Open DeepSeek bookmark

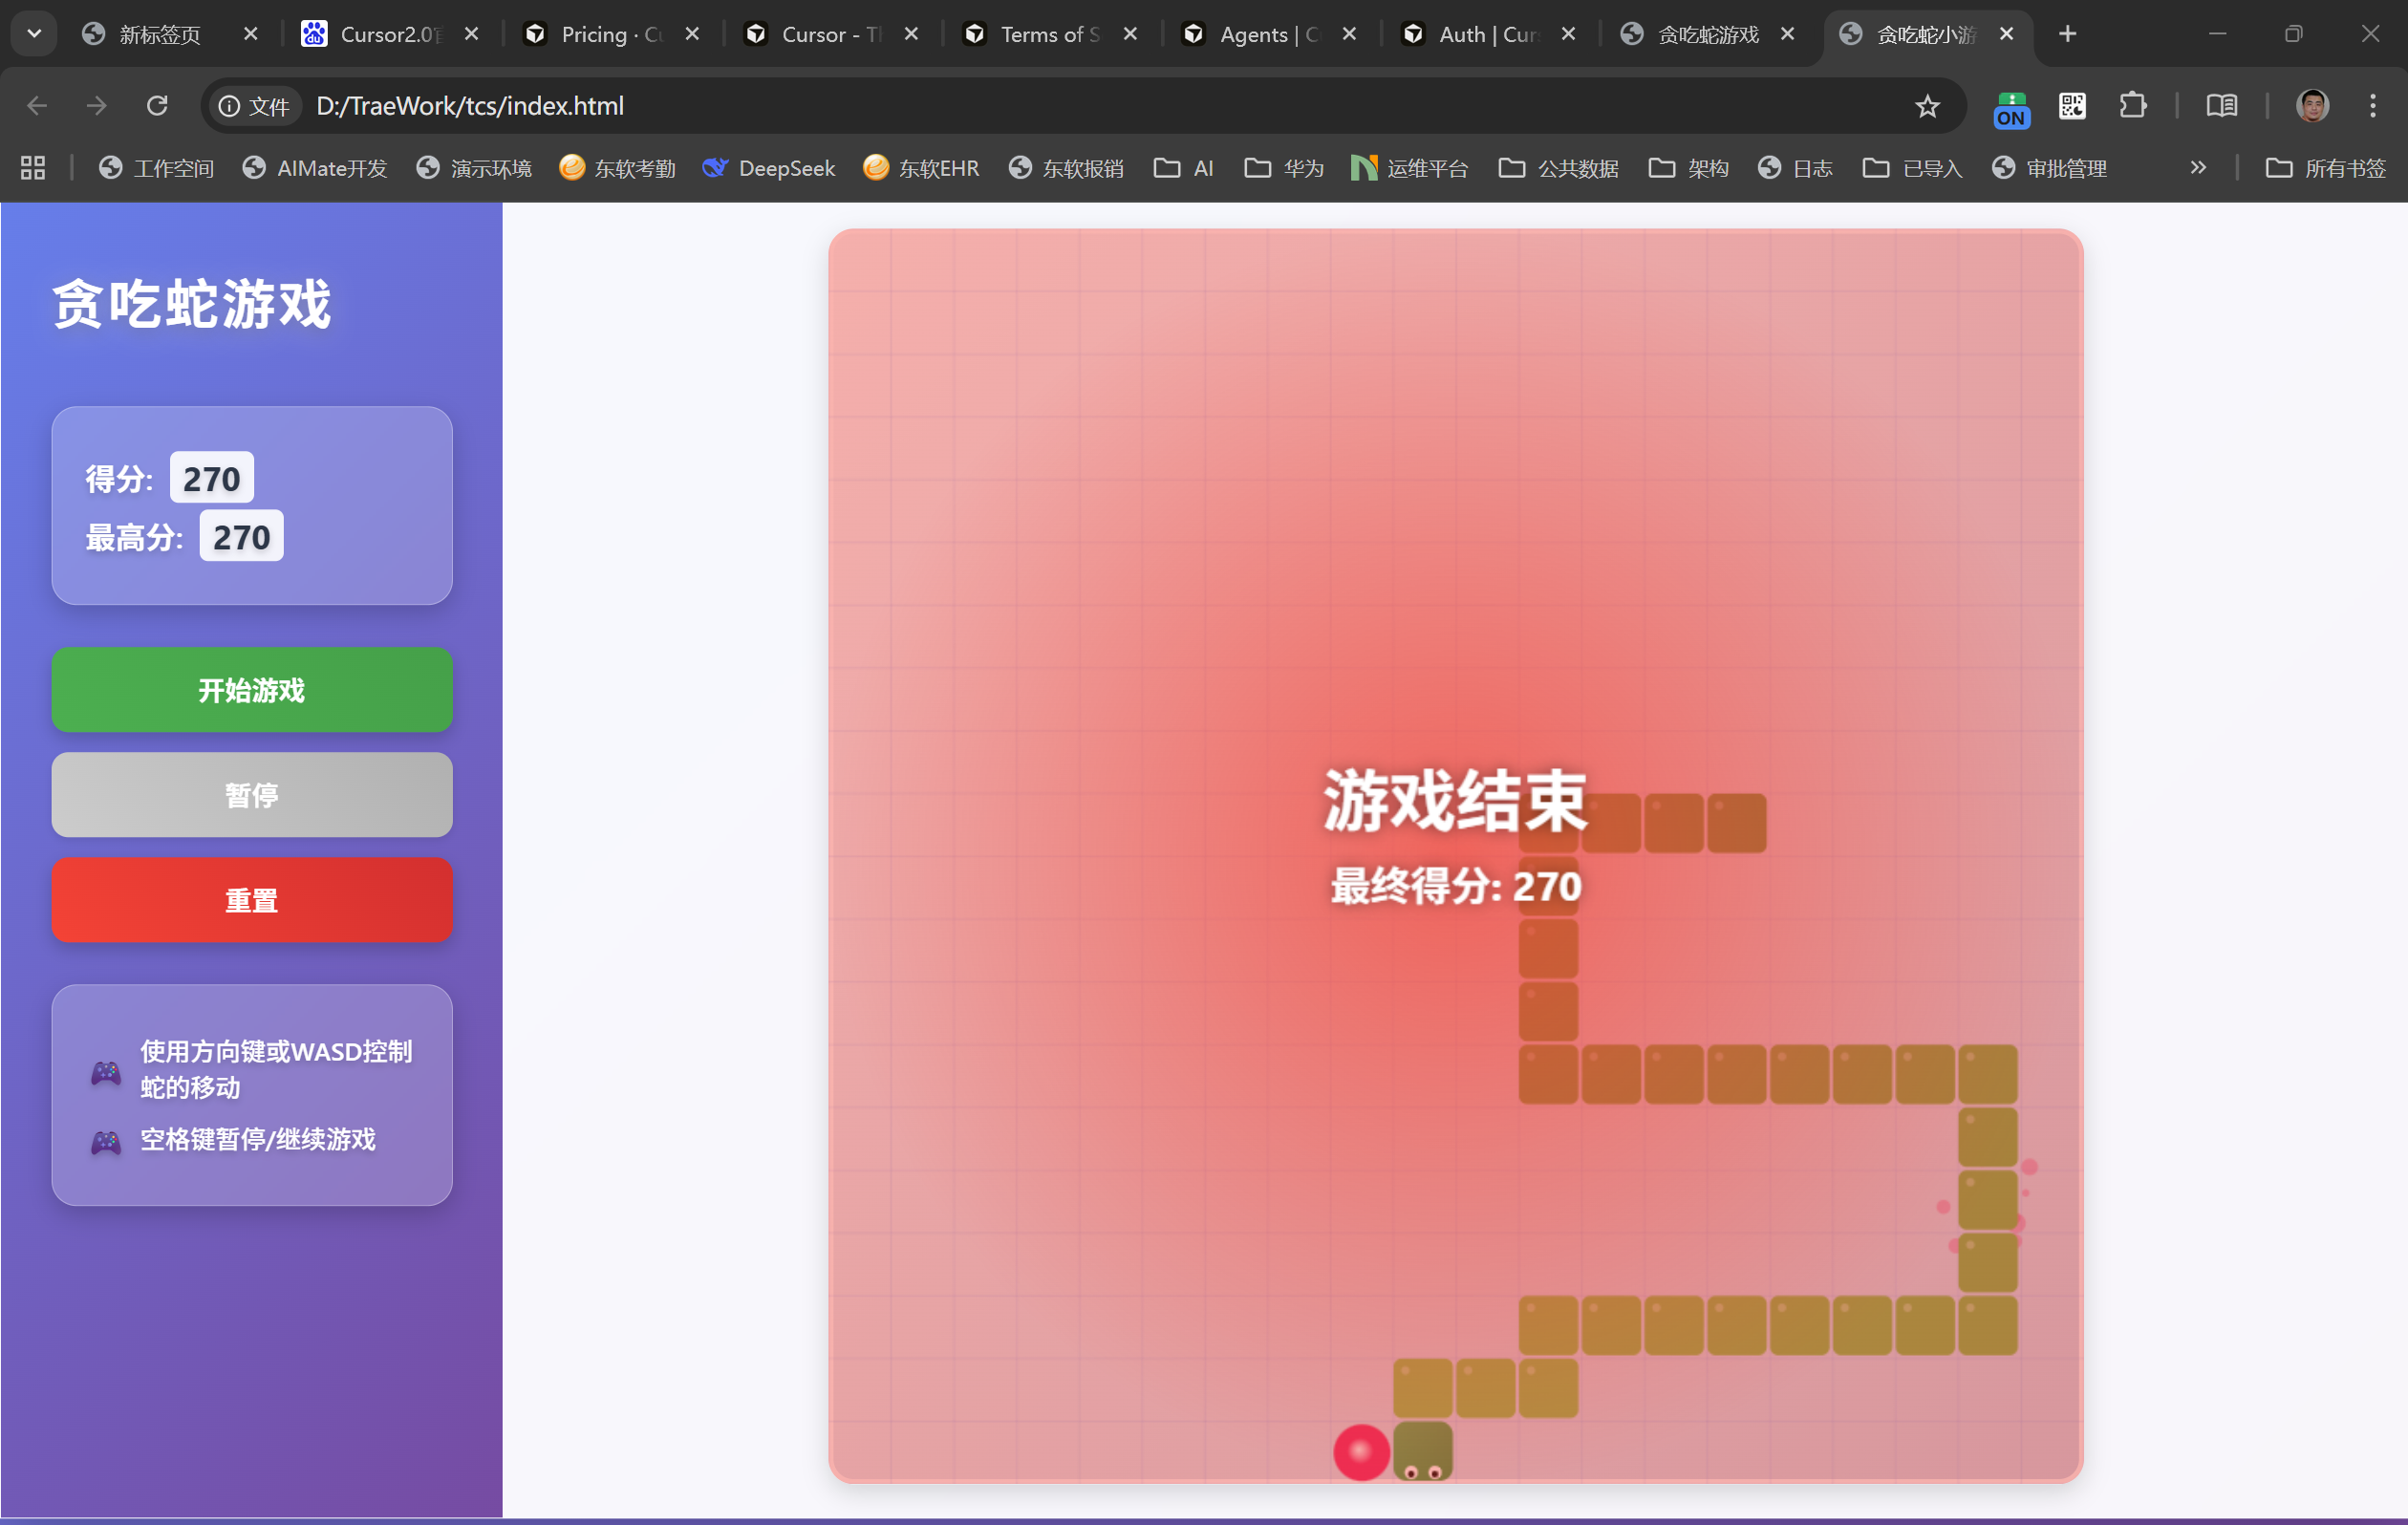point(769,168)
